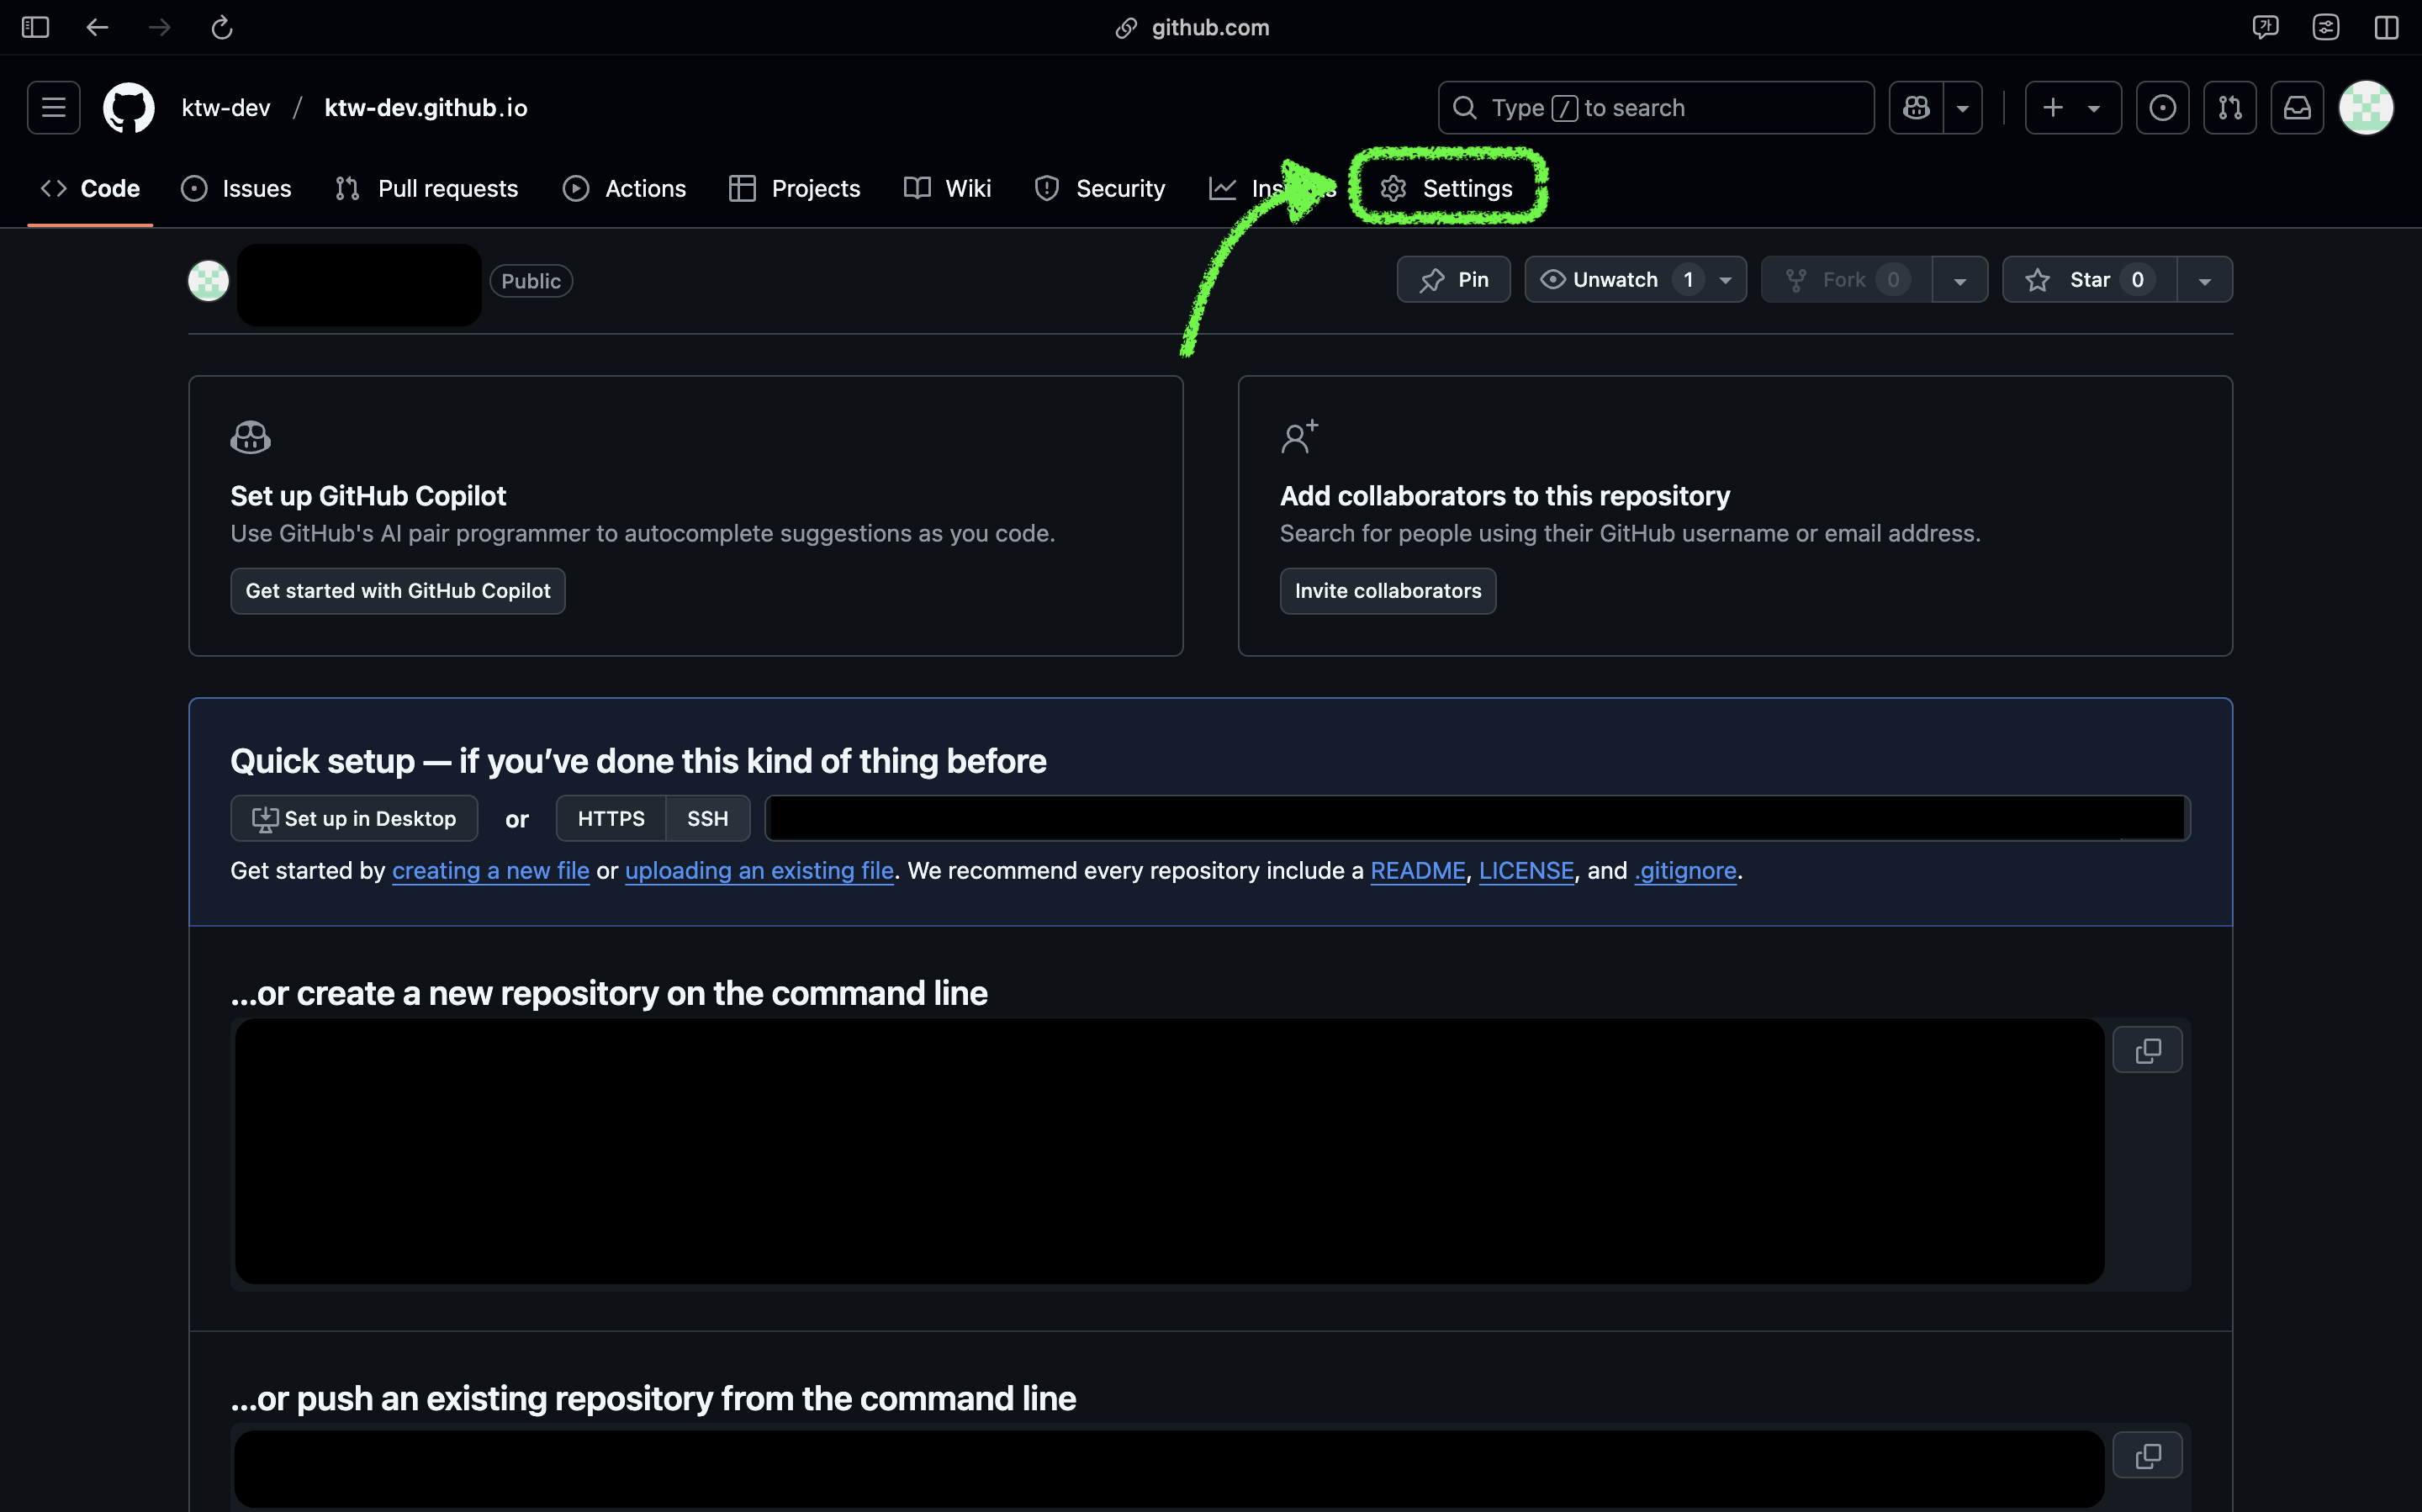This screenshot has height=1512, width=2422.
Task: Open the user avatar menu in header
Action: 2366,107
